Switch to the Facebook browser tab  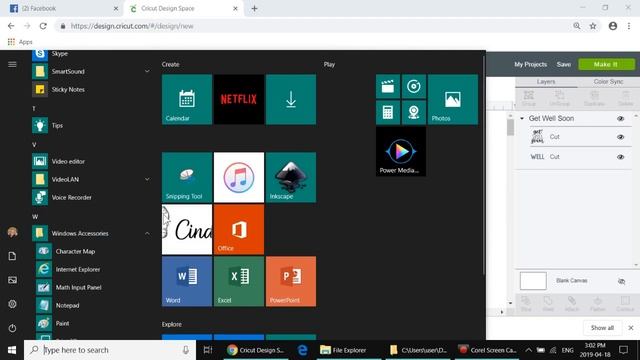(x=63, y=9)
